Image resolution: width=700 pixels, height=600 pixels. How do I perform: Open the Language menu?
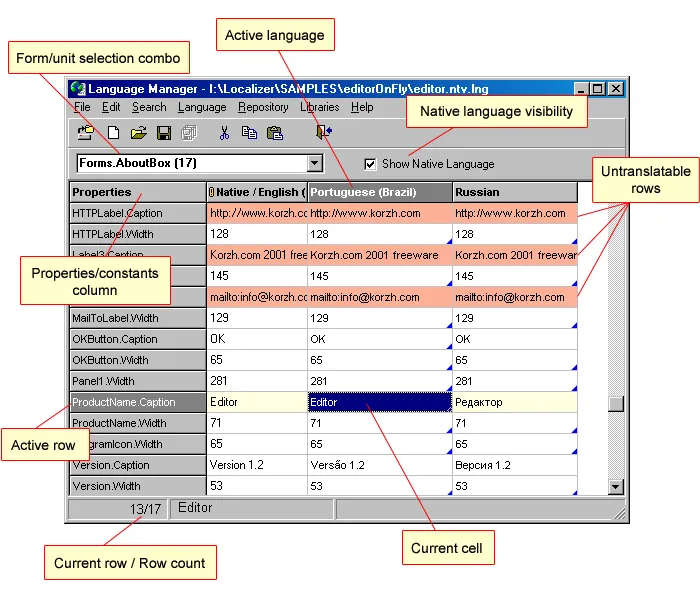(202, 107)
